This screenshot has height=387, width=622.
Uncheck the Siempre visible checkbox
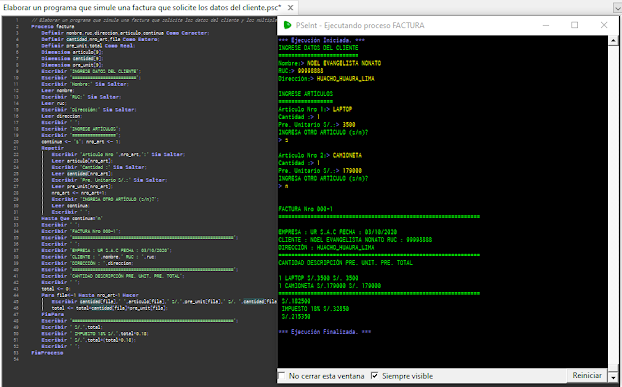374,376
